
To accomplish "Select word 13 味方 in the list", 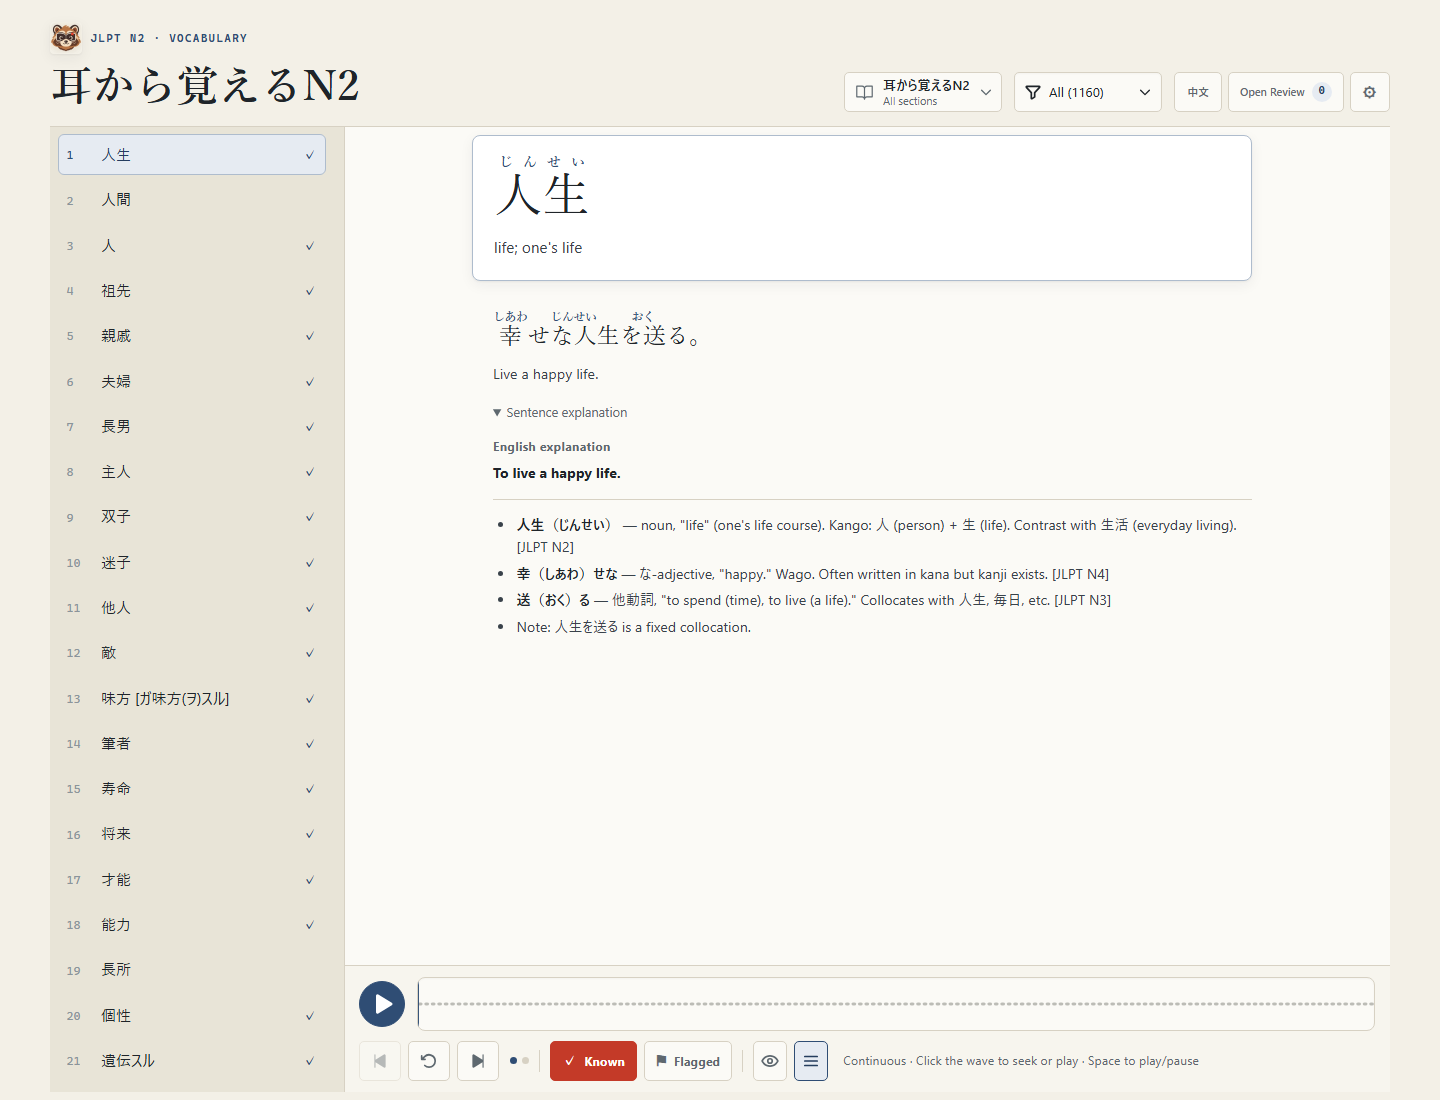I will pos(192,698).
